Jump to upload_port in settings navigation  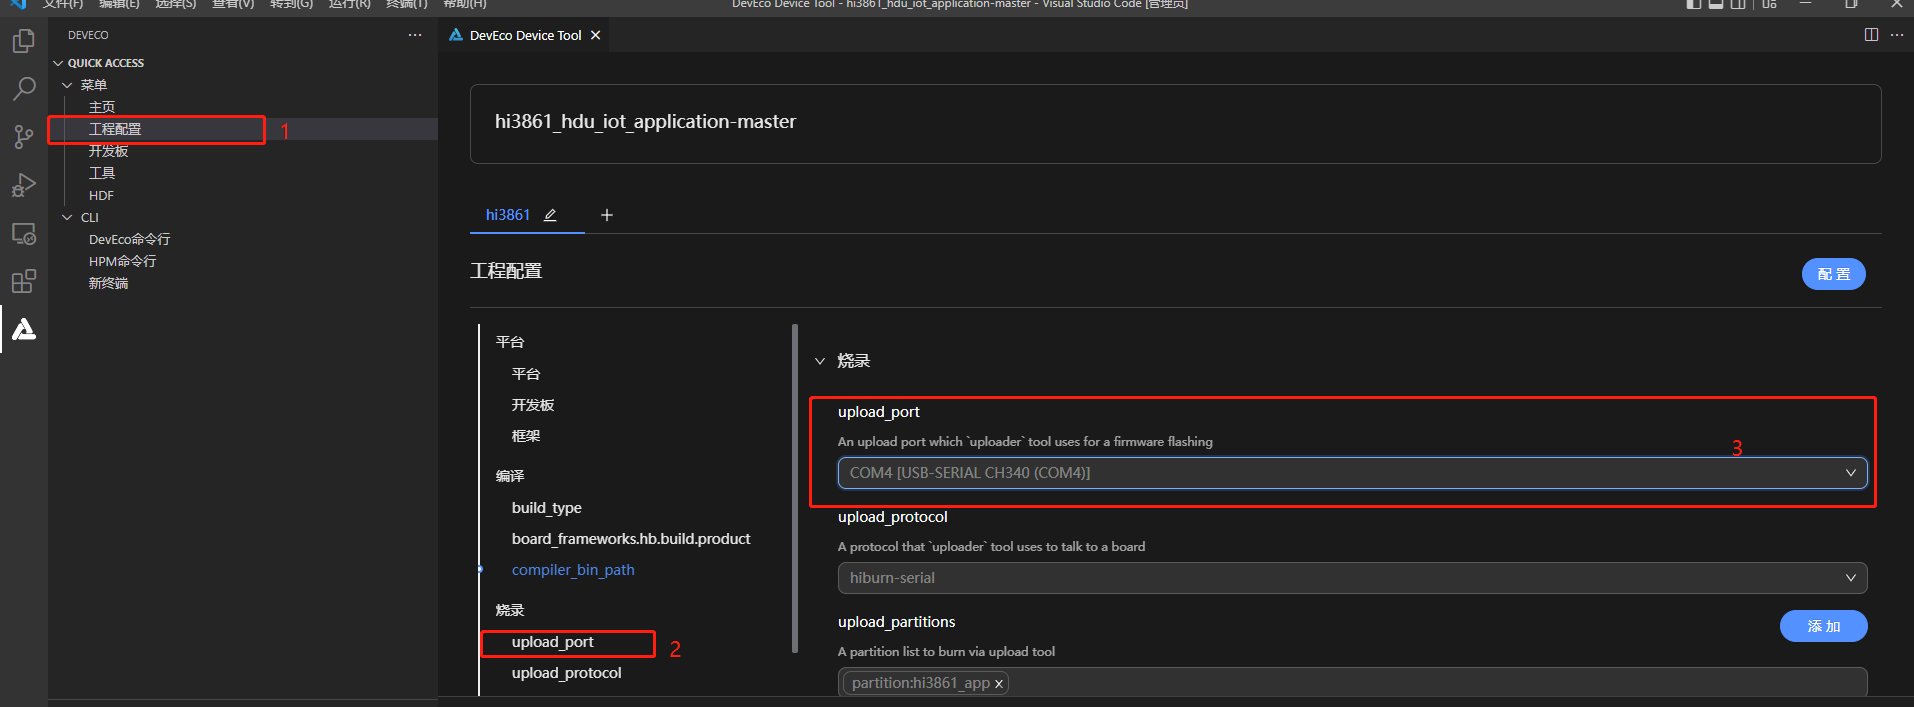click(x=552, y=642)
